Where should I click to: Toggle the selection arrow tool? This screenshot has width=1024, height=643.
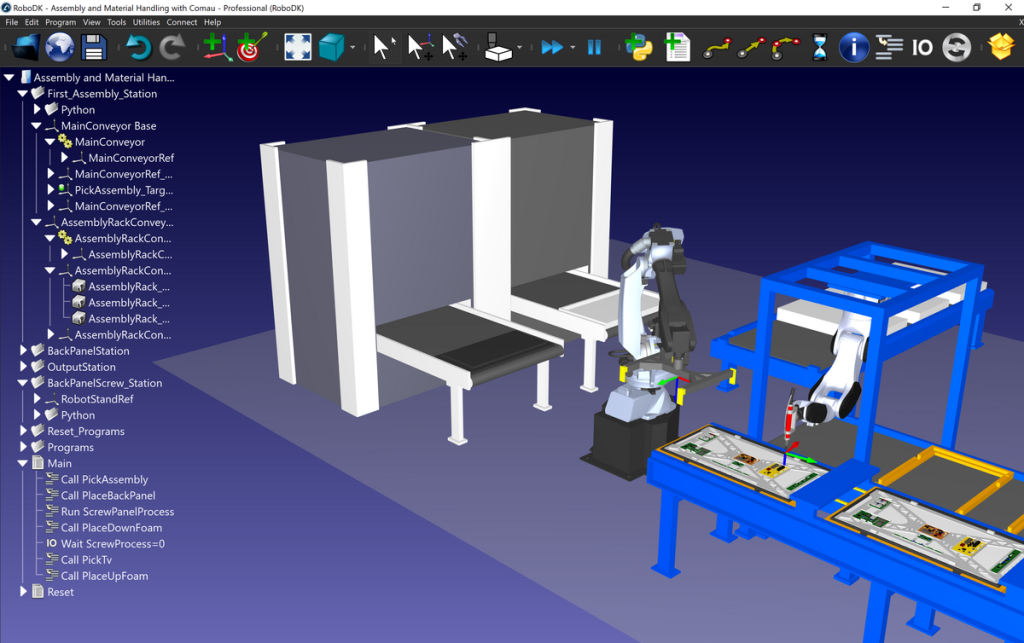(383, 46)
